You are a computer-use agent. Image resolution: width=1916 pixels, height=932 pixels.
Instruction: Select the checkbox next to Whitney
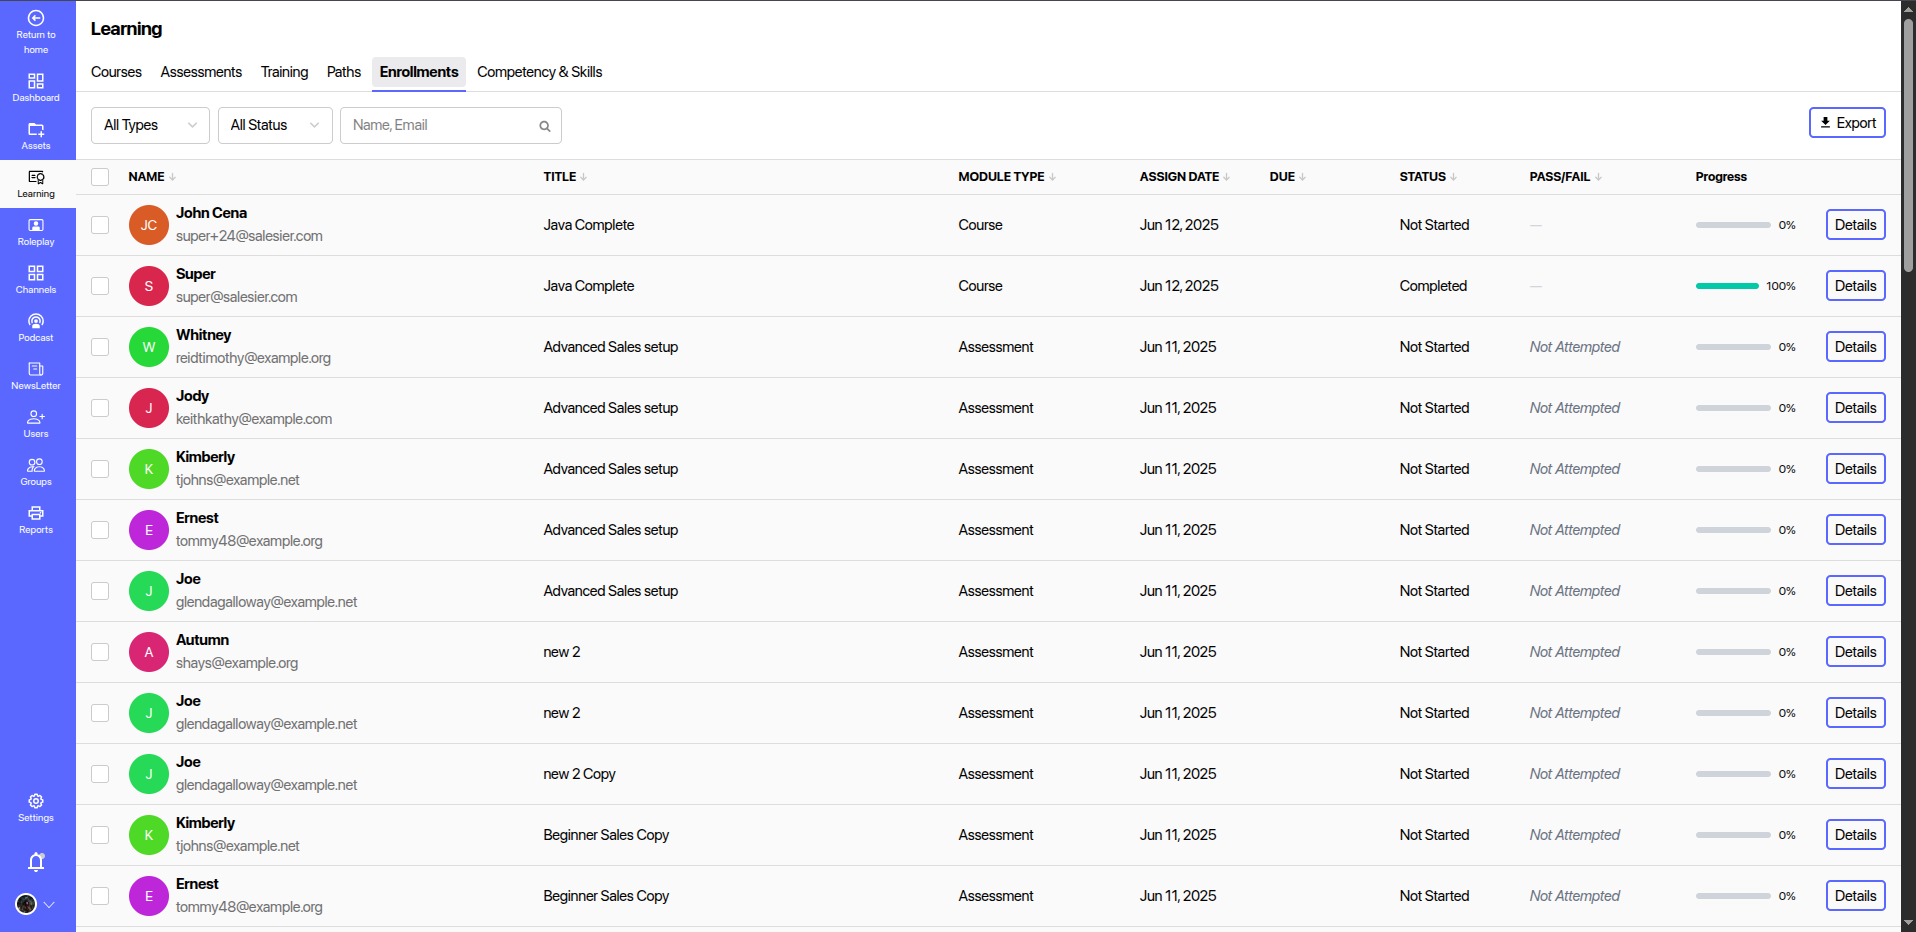tap(100, 347)
